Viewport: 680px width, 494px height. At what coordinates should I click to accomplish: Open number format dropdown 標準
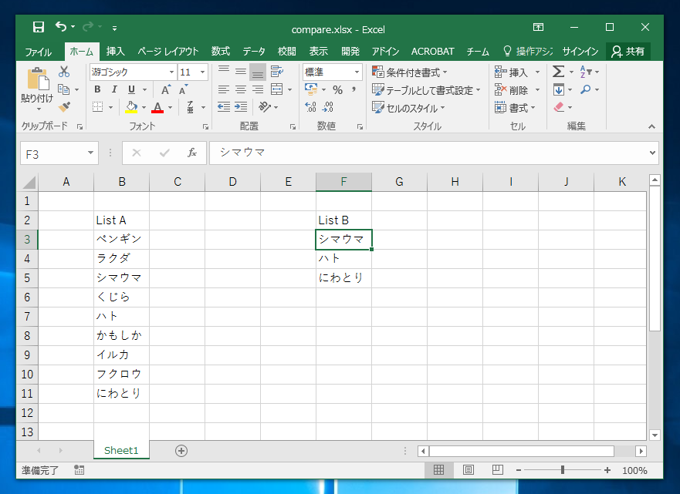pyautogui.click(x=357, y=72)
